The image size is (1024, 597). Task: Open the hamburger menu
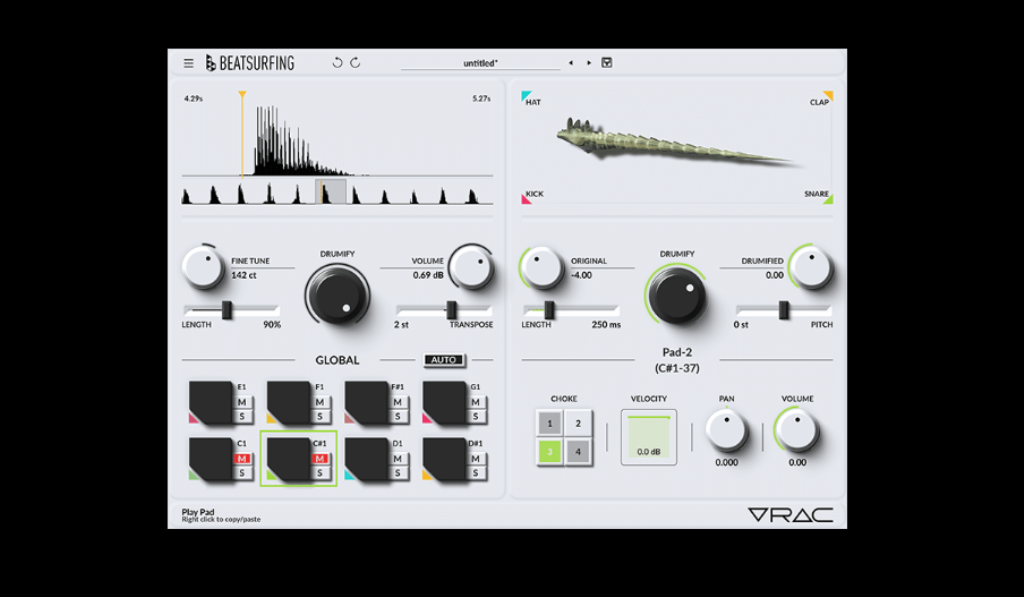[x=189, y=63]
